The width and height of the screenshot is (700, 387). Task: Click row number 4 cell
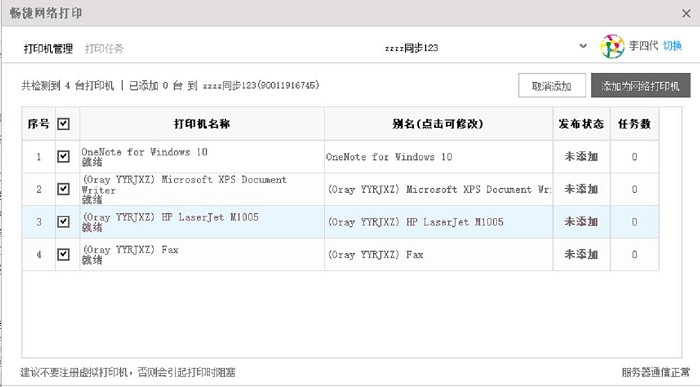[39, 254]
